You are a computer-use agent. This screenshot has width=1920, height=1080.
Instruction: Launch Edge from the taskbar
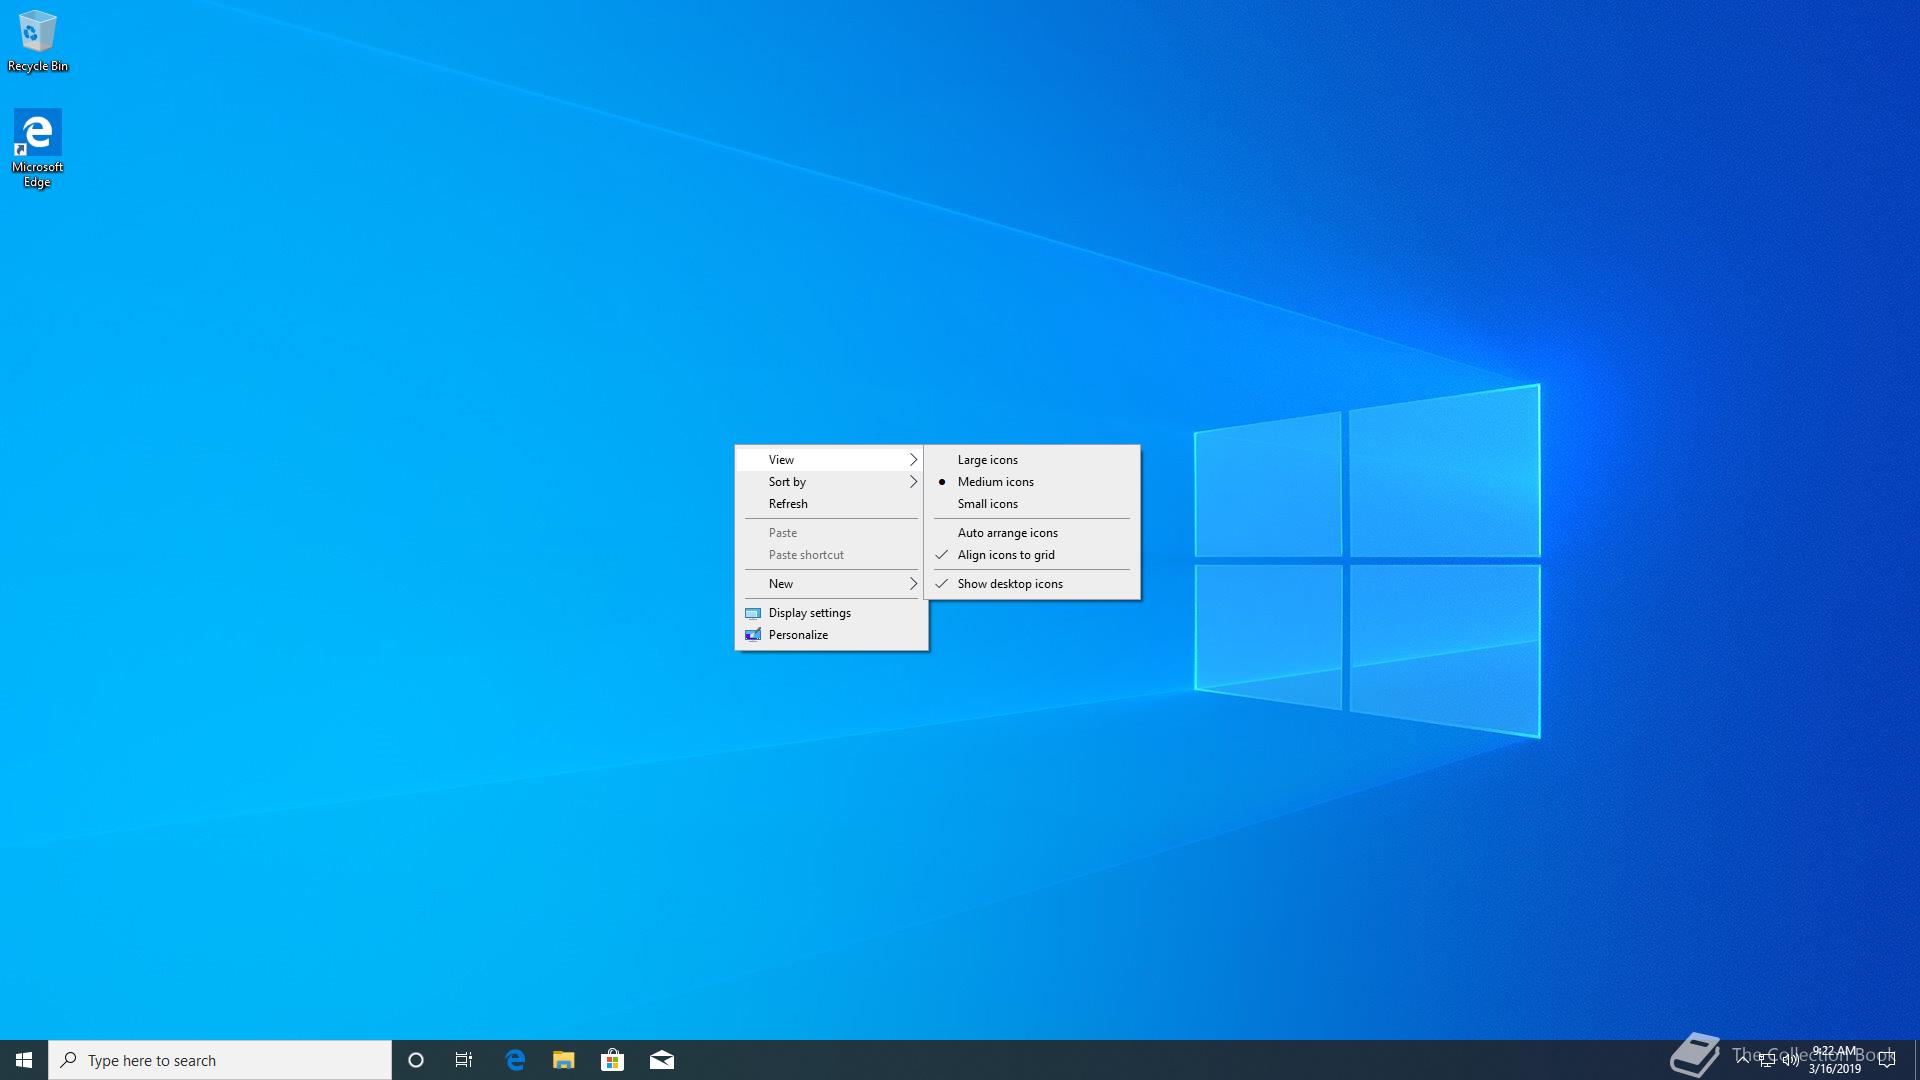point(515,1060)
